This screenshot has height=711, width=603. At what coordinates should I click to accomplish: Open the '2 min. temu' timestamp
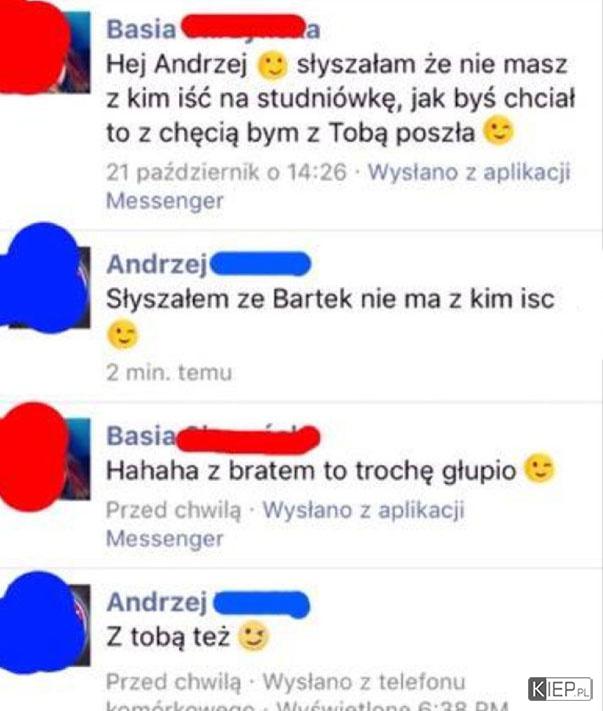pos(169,373)
